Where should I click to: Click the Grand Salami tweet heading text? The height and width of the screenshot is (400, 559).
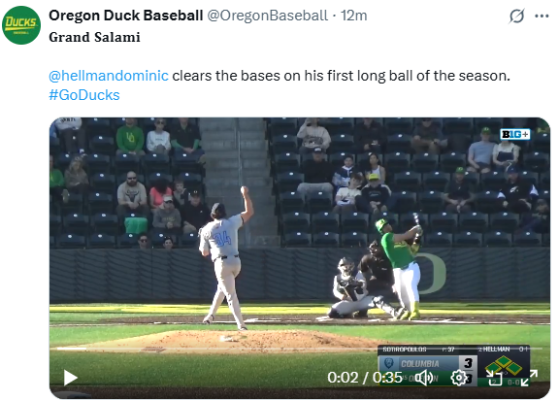click(x=94, y=37)
